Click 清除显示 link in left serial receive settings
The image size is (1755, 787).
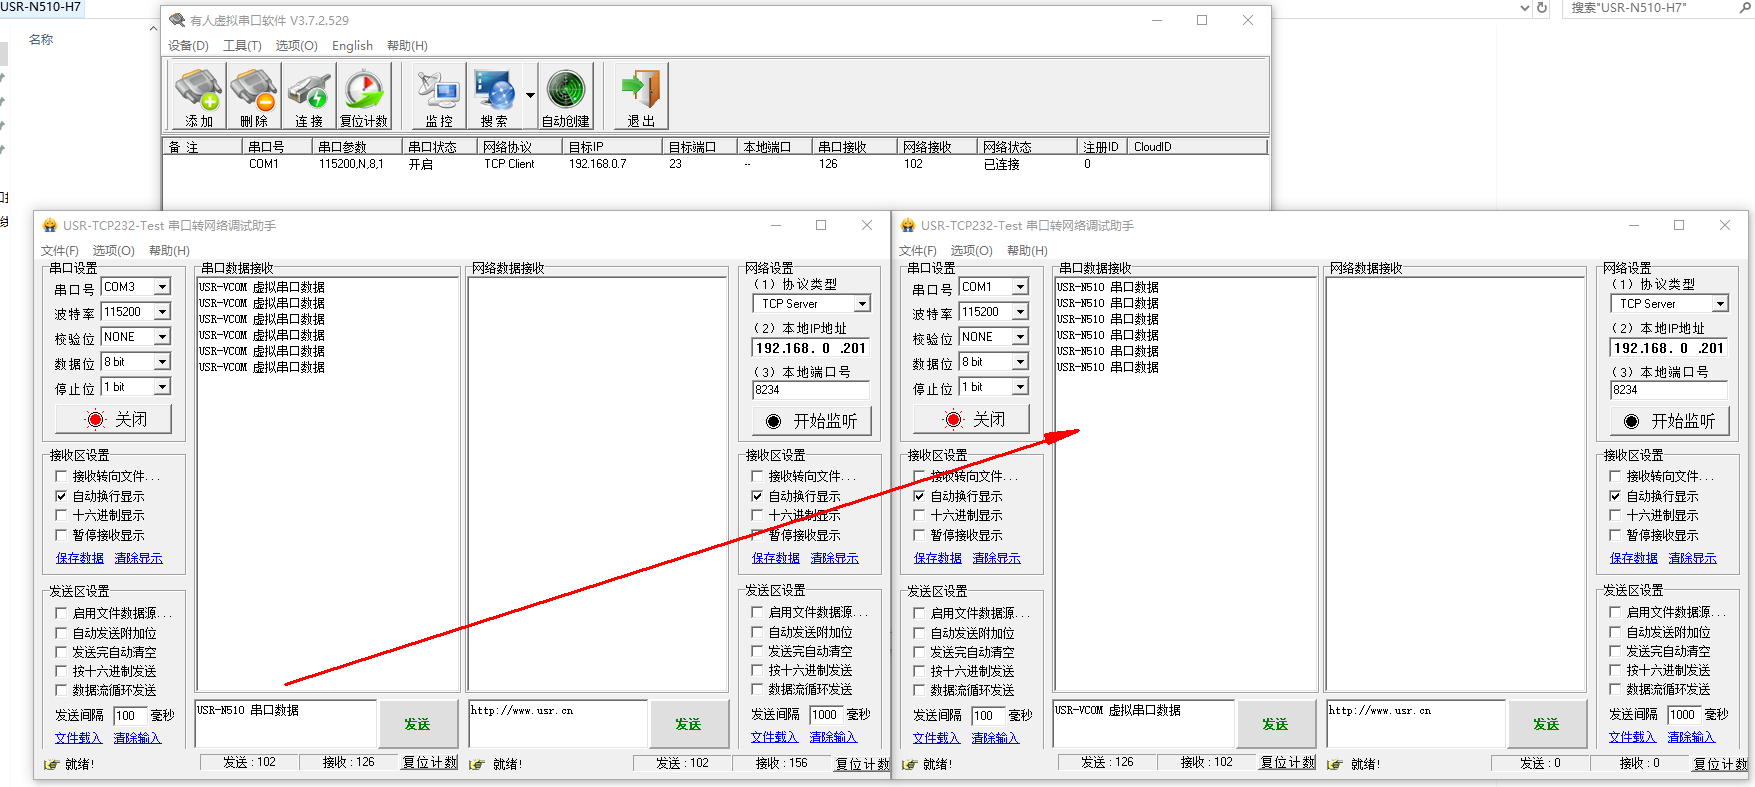tap(138, 558)
